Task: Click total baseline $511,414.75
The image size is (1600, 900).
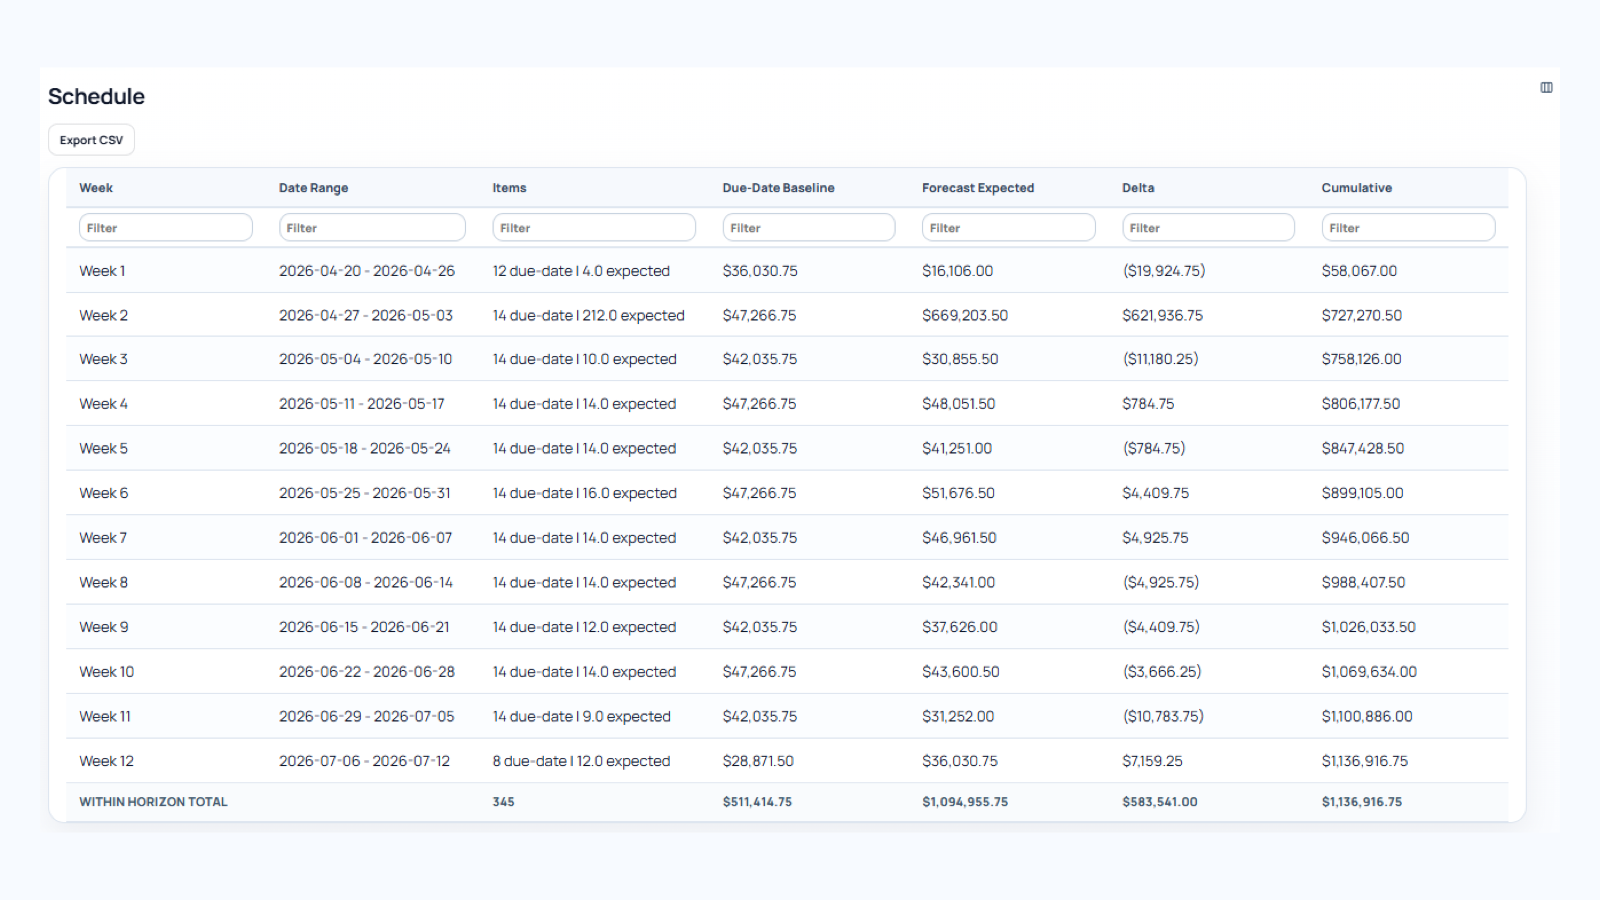Action: click(757, 802)
